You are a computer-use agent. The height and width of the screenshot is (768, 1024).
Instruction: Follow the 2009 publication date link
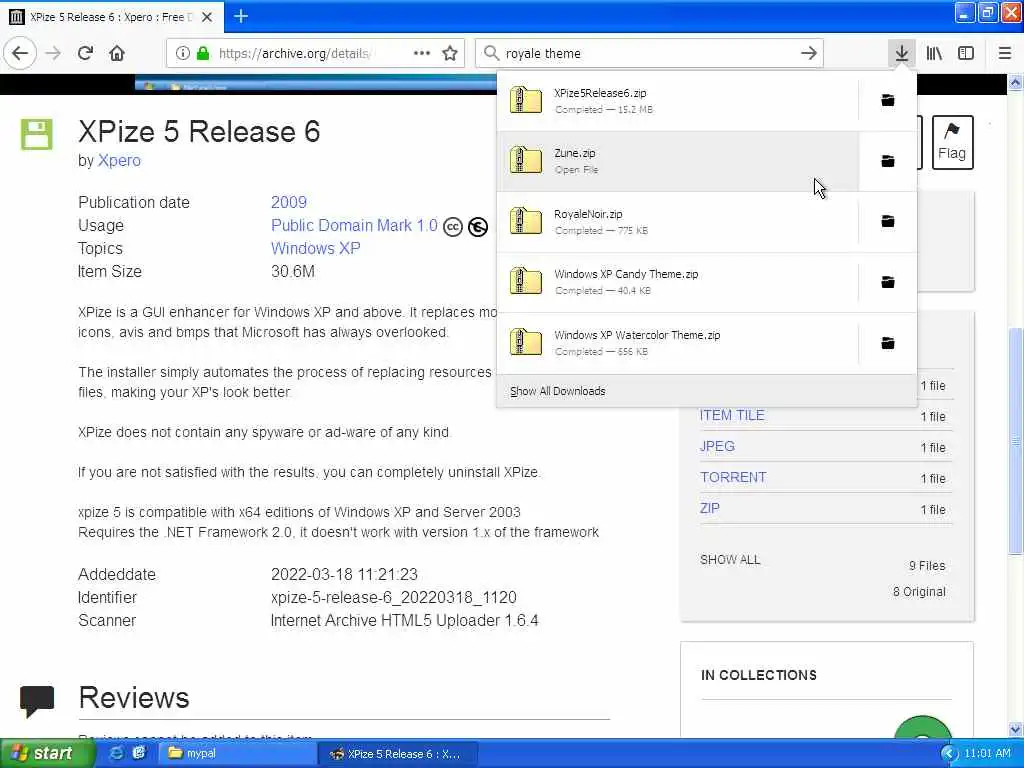(289, 202)
